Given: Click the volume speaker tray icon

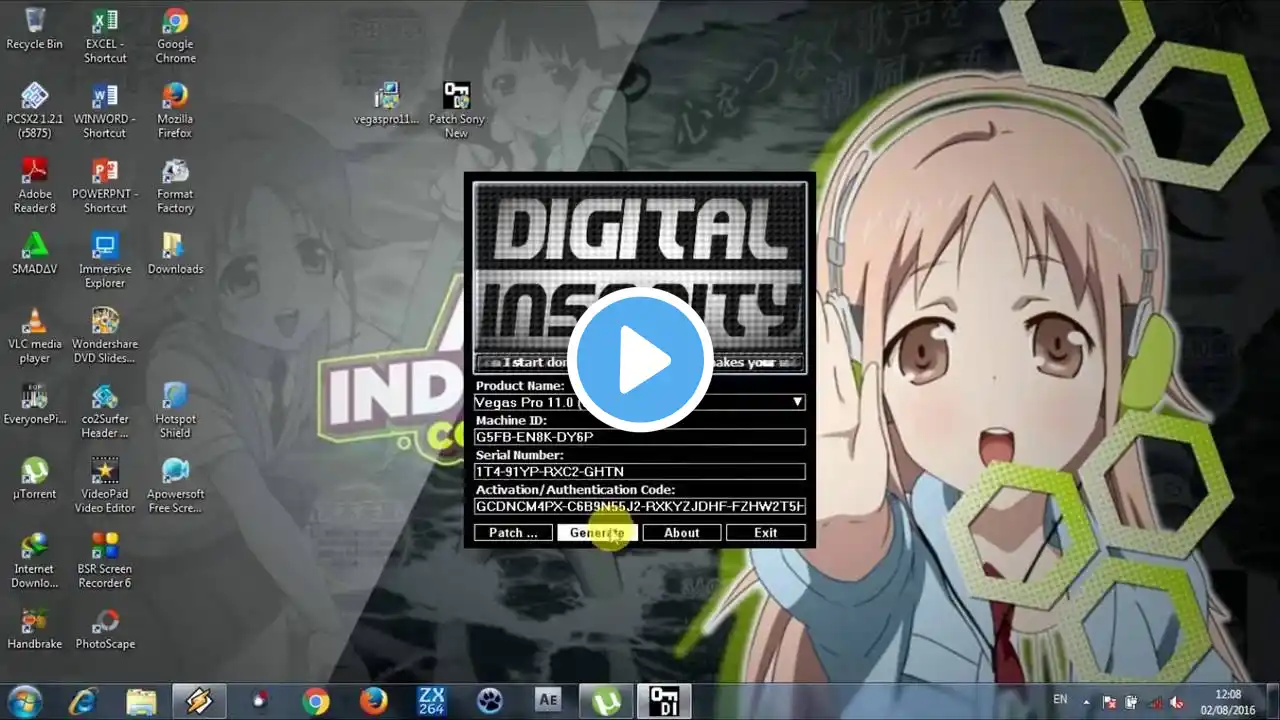Looking at the screenshot, I should click(1177, 702).
